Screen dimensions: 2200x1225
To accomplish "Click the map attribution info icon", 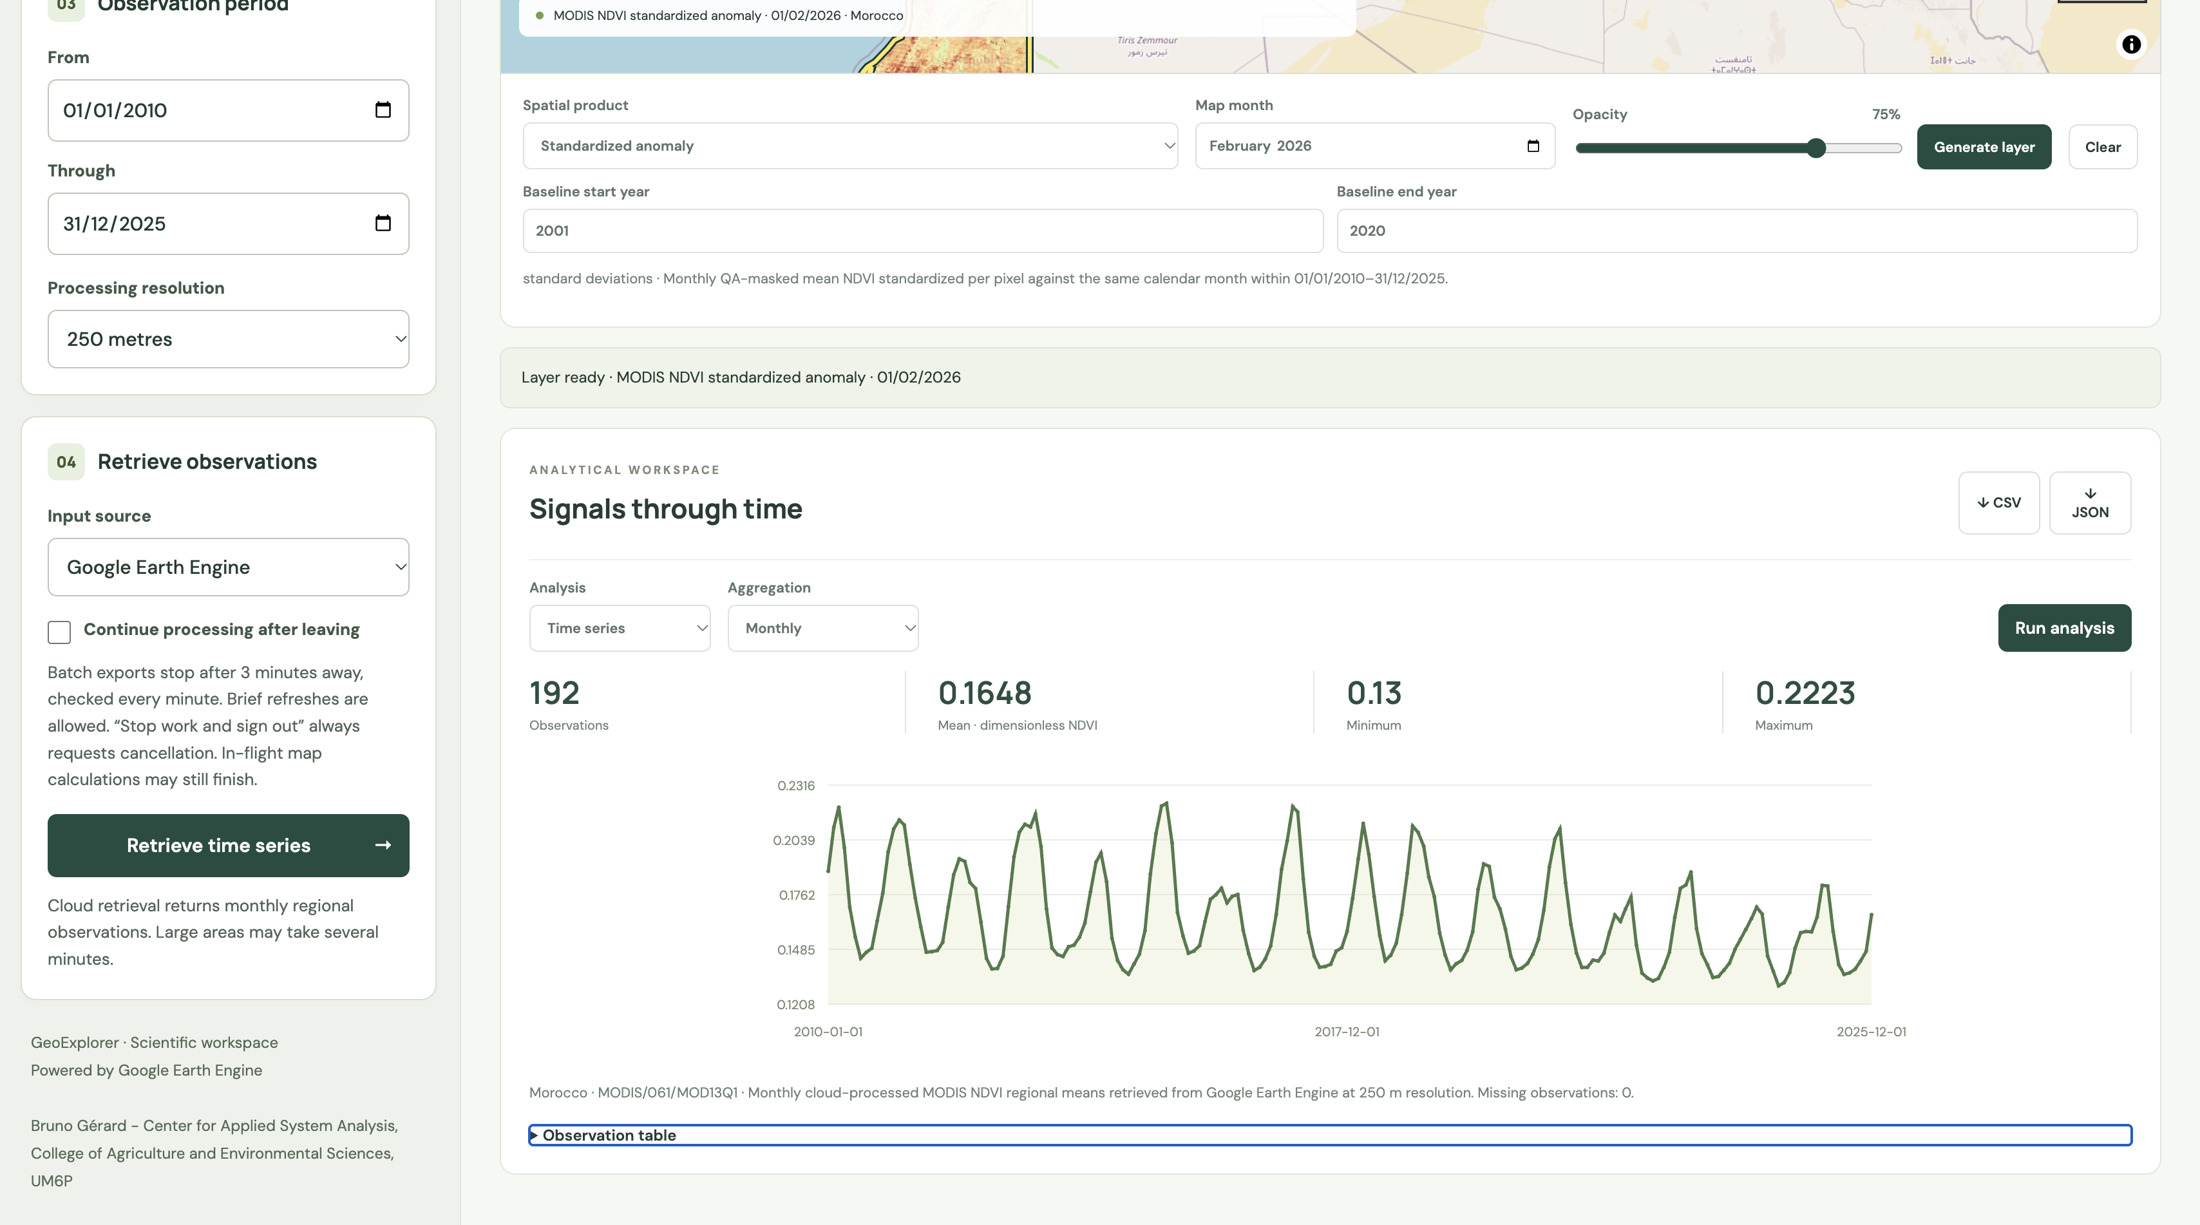I will (x=2131, y=44).
